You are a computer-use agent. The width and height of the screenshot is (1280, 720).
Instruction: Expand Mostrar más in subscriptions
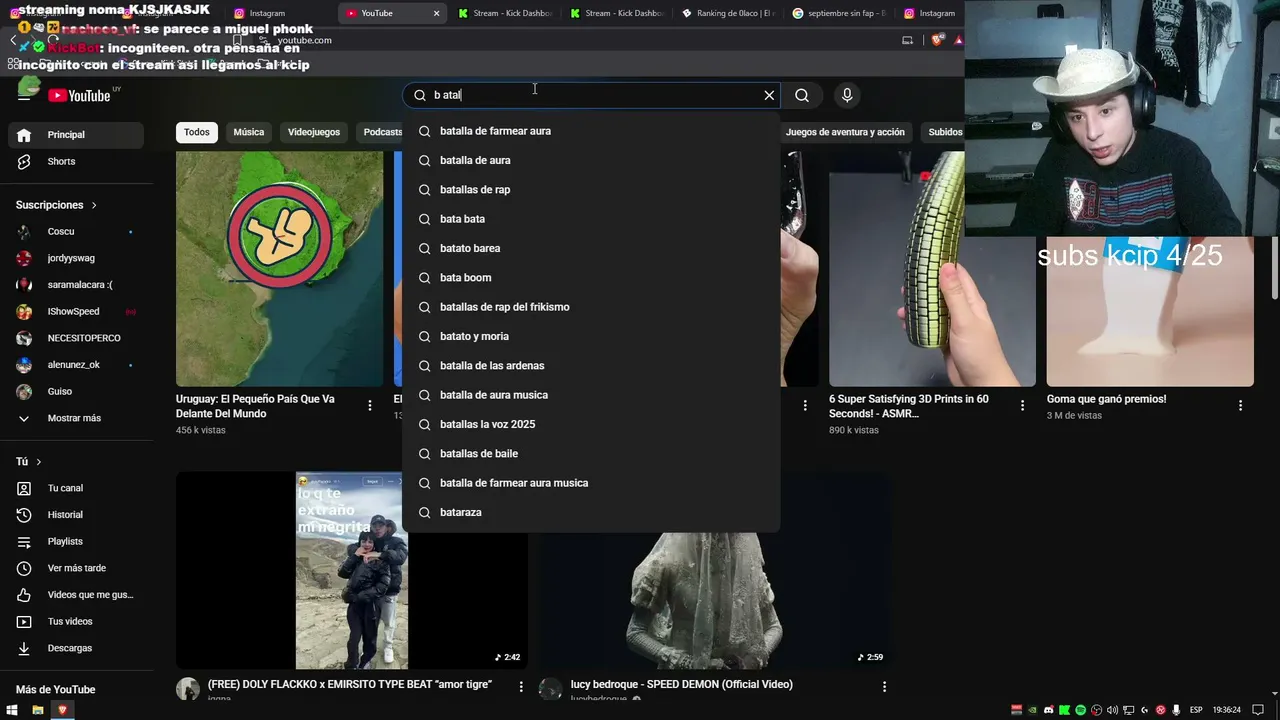point(75,418)
